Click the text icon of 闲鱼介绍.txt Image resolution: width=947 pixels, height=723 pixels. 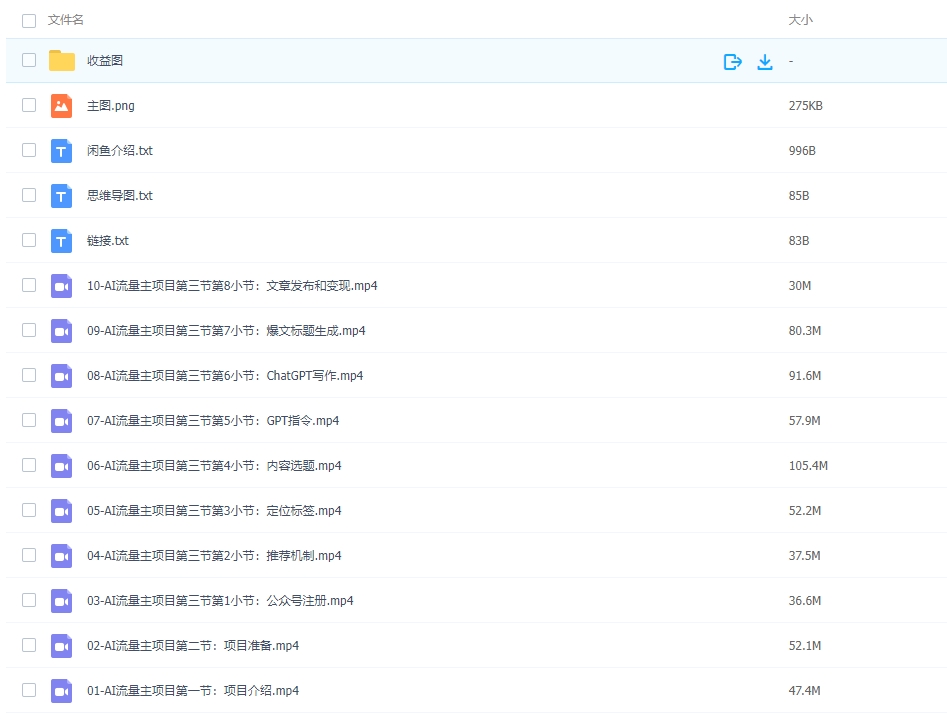61,150
